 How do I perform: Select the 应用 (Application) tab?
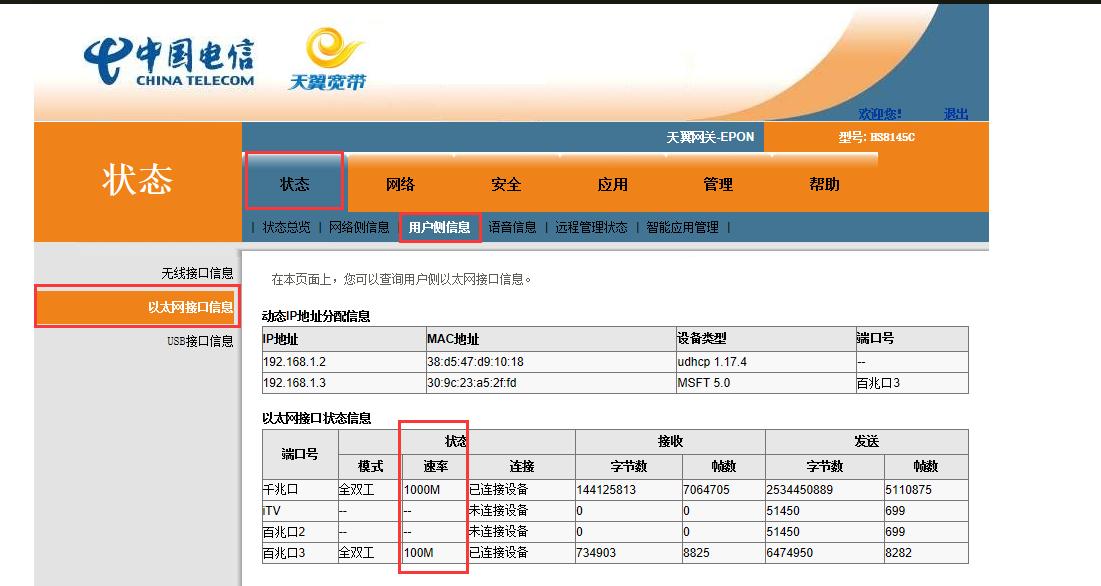pyautogui.click(x=613, y=184)
